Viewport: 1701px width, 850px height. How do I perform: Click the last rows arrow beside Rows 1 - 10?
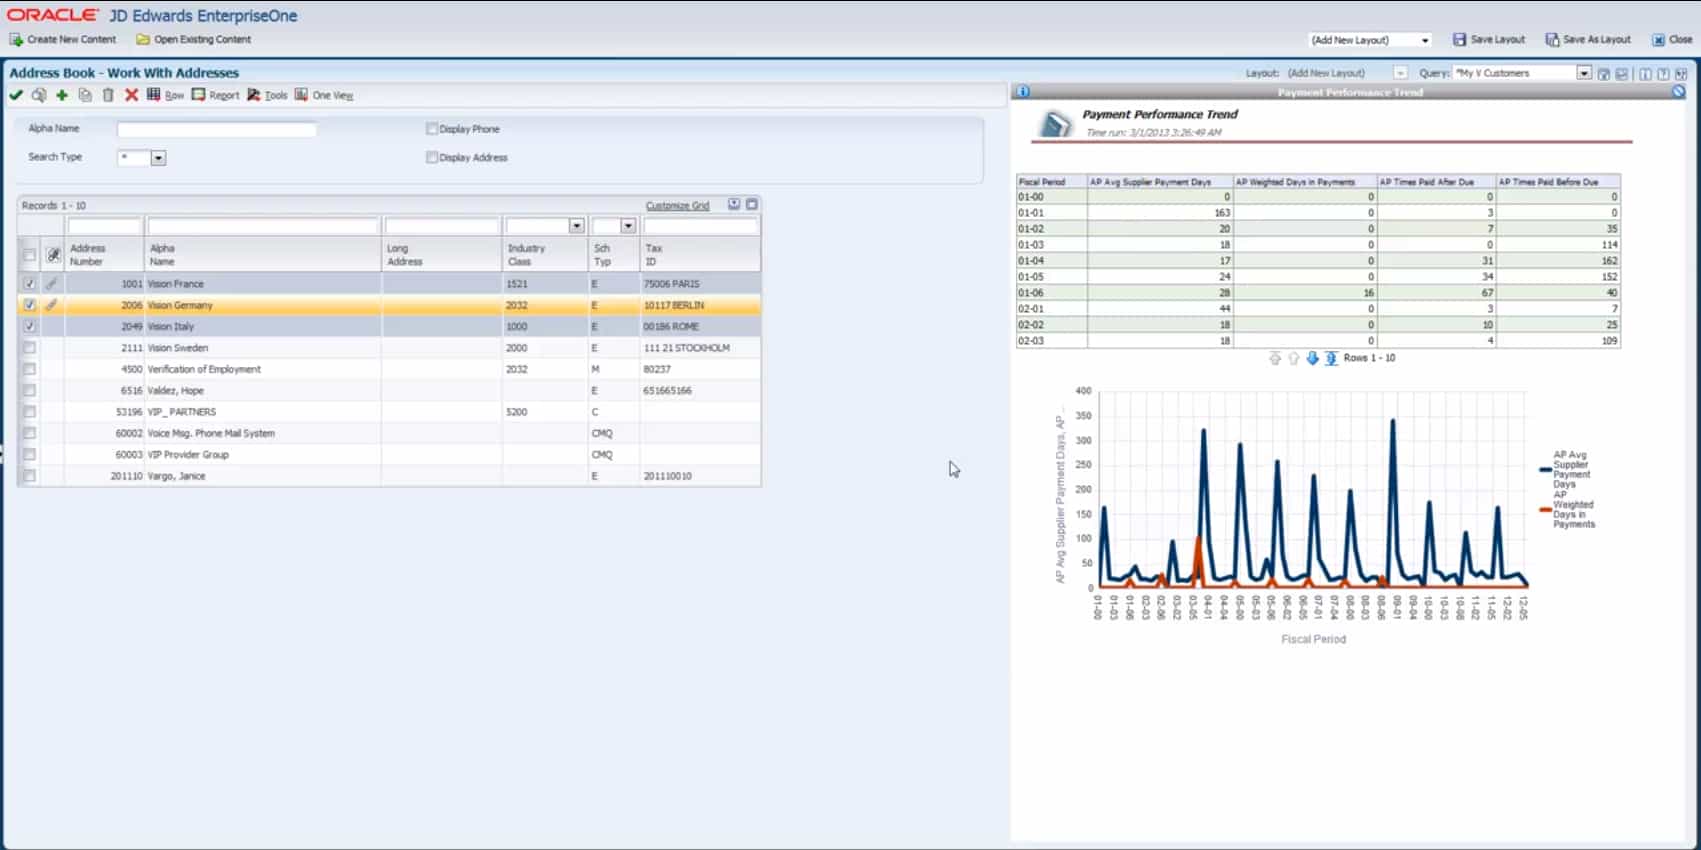pyautogui.click(x=1331, y=358)
